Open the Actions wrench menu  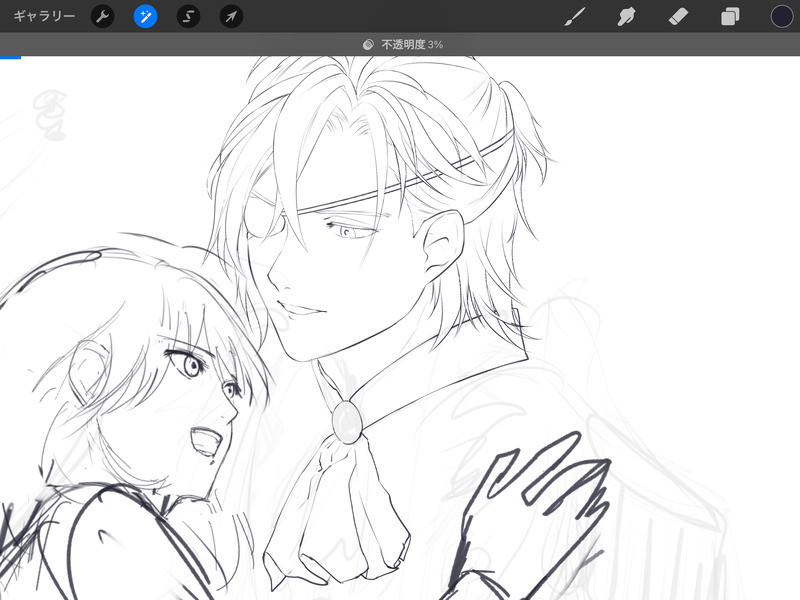click(x=103, y=16)
